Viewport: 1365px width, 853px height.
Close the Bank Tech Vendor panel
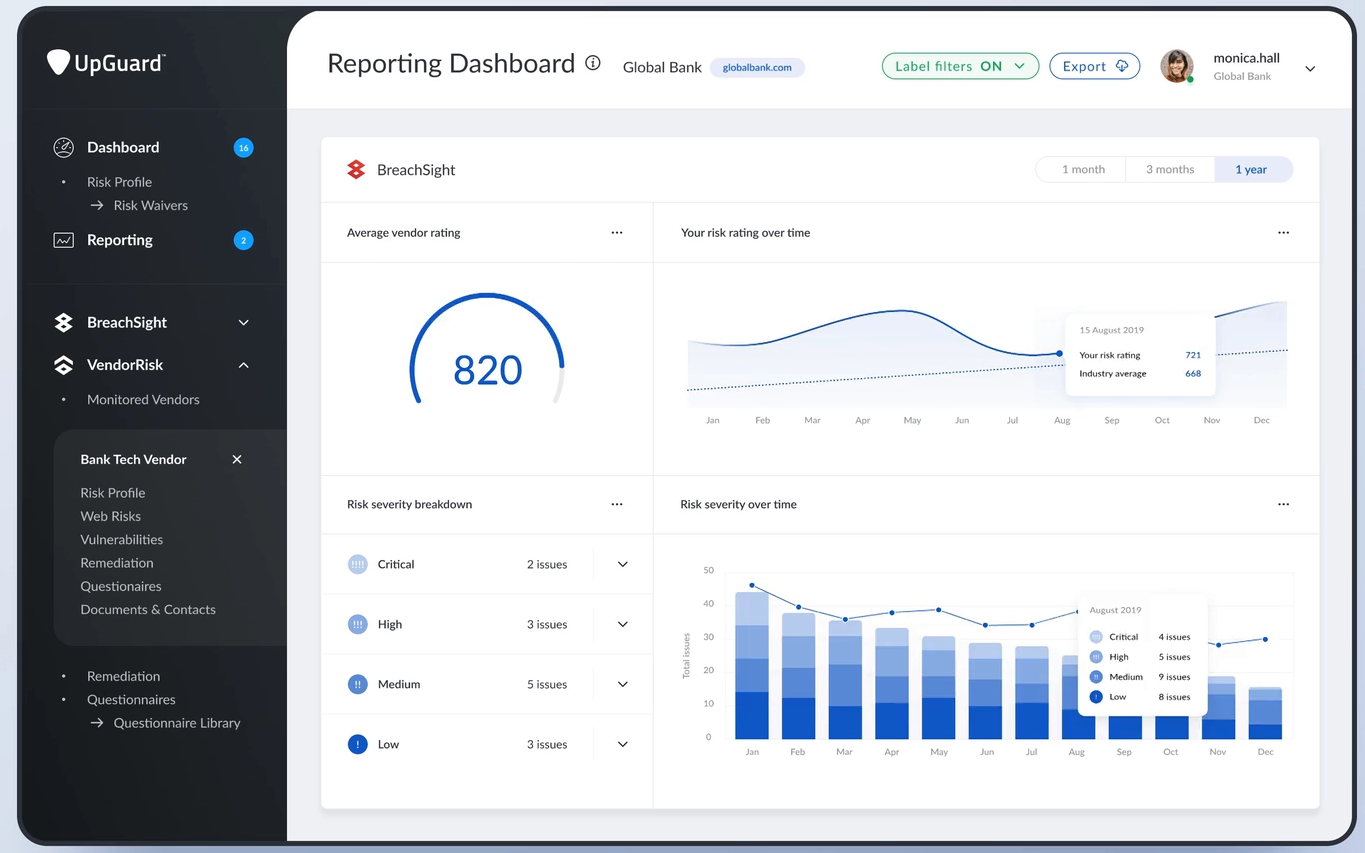click(x=237, y=459)
